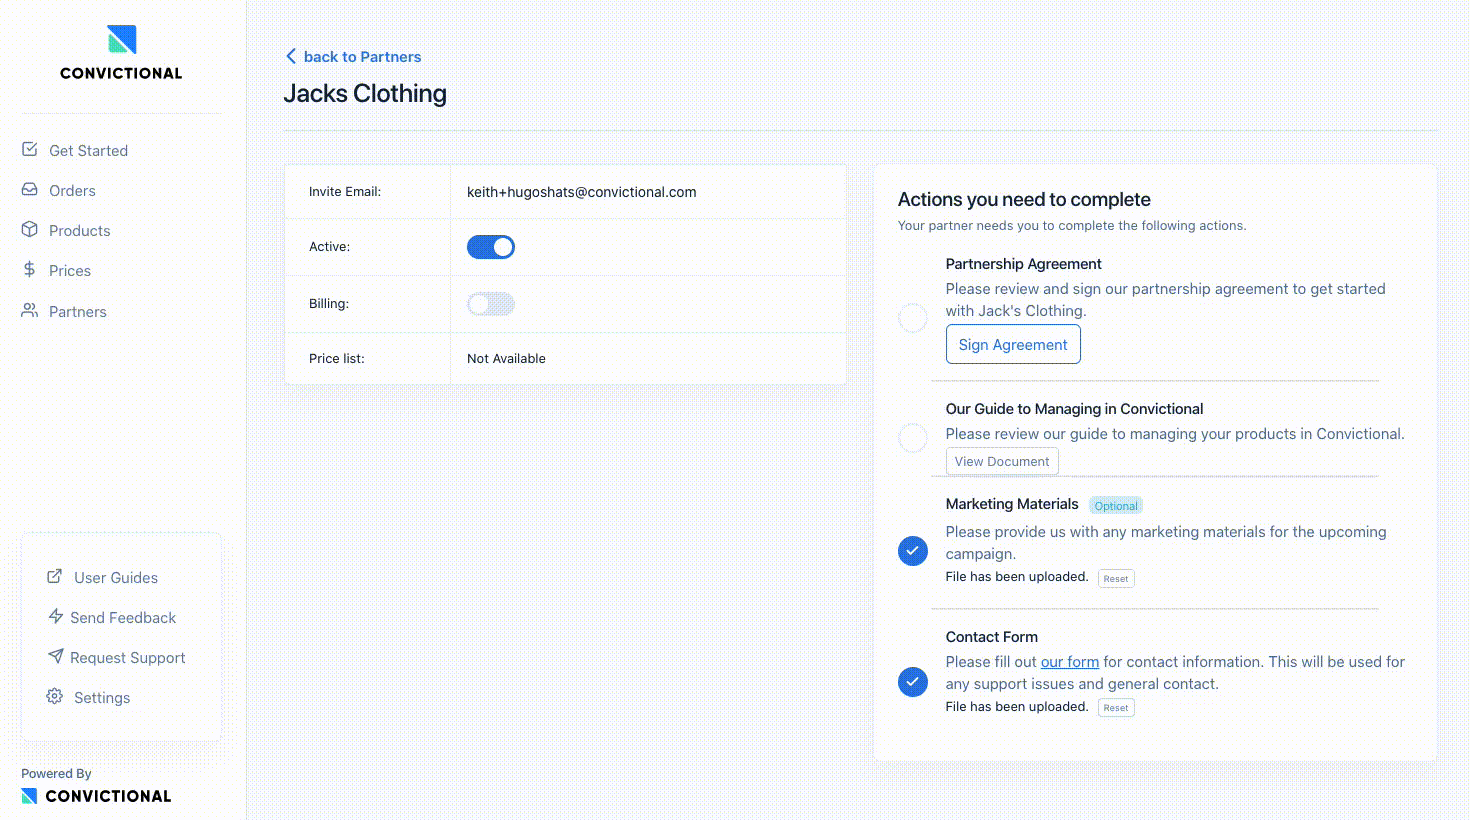Click the Partnership Agreement heading
This screenshot has height=820, width=1470.
coord(1024,264)
